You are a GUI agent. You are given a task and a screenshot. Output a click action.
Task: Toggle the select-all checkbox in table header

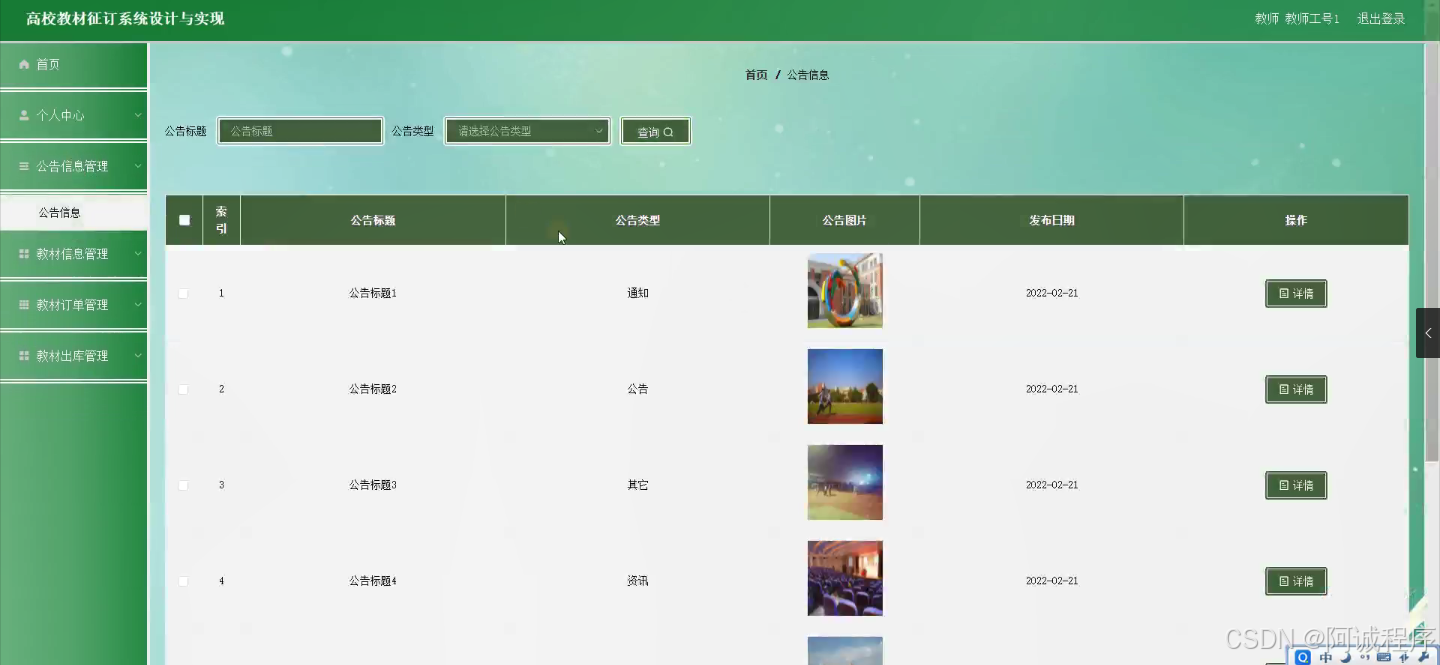click(x=184, y=220)
